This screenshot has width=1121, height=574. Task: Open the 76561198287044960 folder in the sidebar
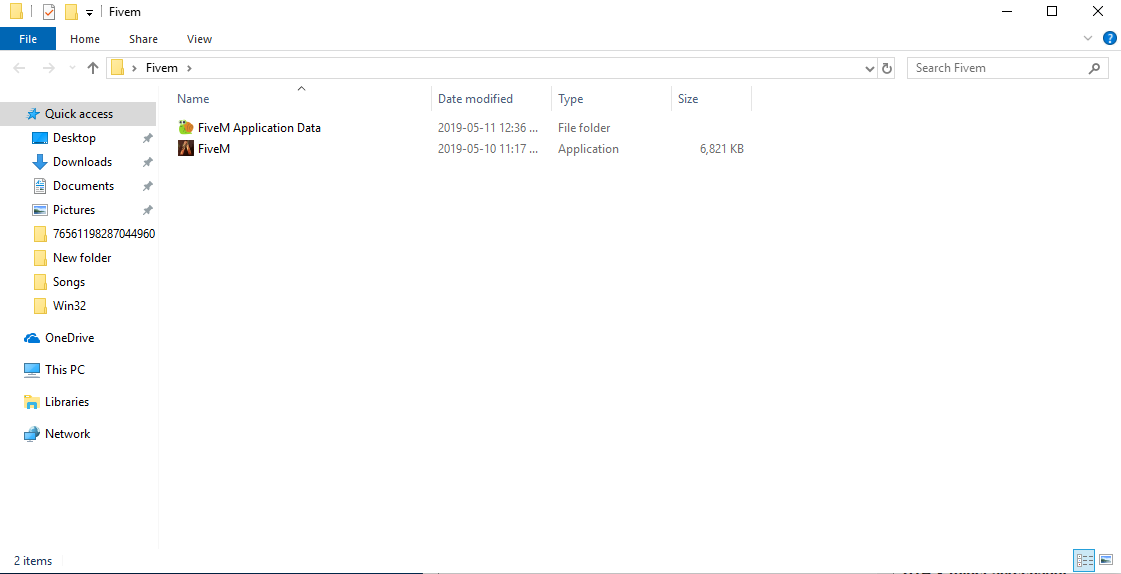point(104,234)
